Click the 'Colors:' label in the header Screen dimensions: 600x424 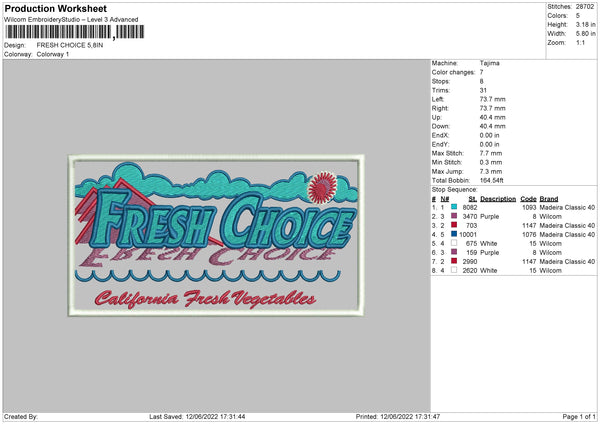(x=558, y=16)
